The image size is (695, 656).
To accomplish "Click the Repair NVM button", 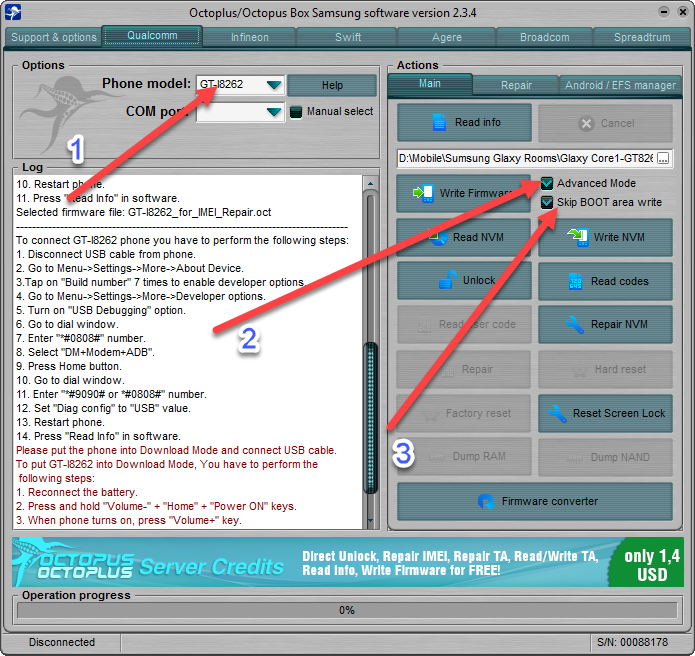I will pos(605,324).
